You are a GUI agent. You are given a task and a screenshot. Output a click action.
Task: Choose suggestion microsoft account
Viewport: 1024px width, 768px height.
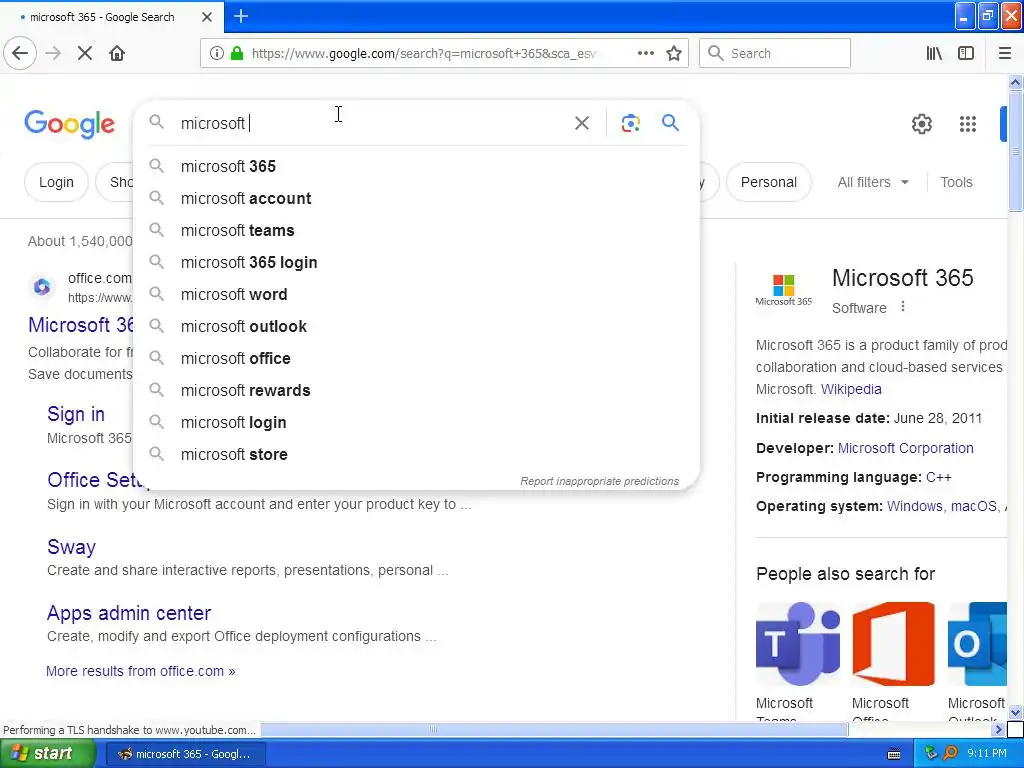(416, 198)
